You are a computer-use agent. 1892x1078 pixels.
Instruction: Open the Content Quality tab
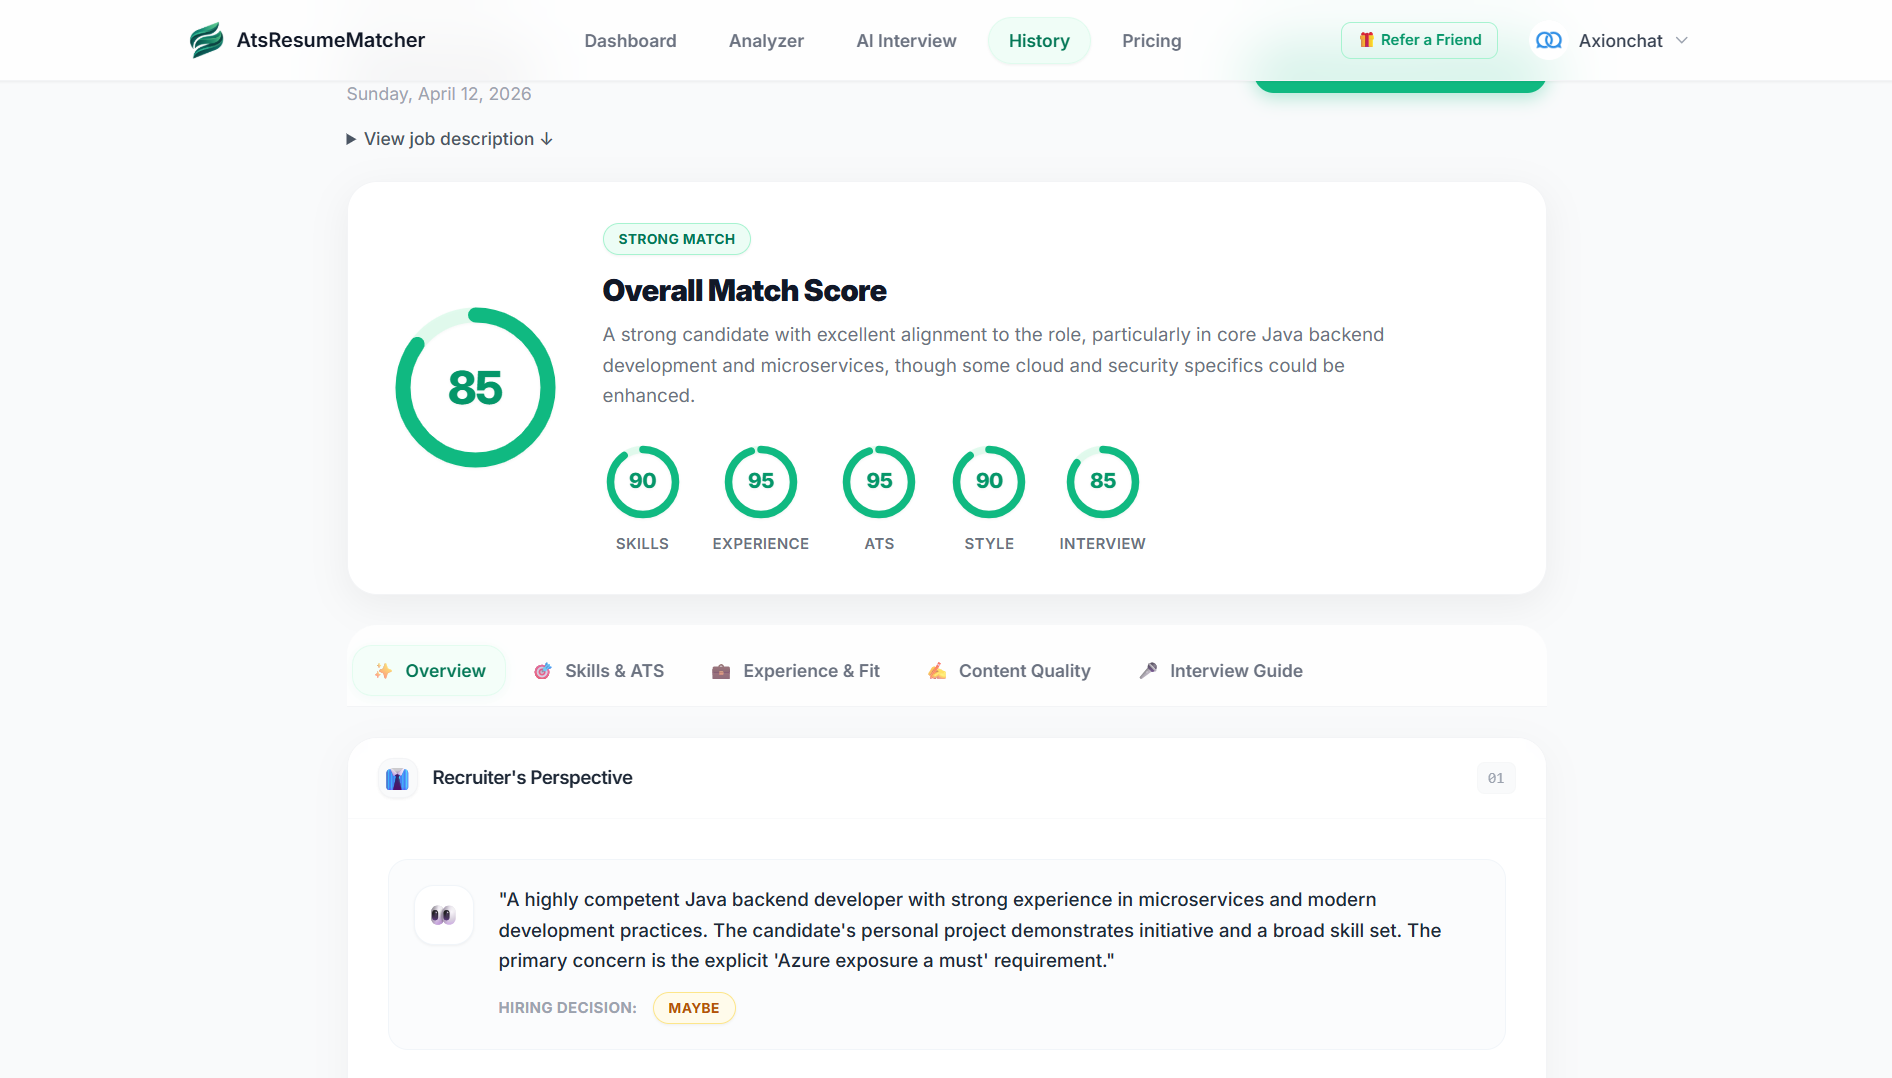1009,671
